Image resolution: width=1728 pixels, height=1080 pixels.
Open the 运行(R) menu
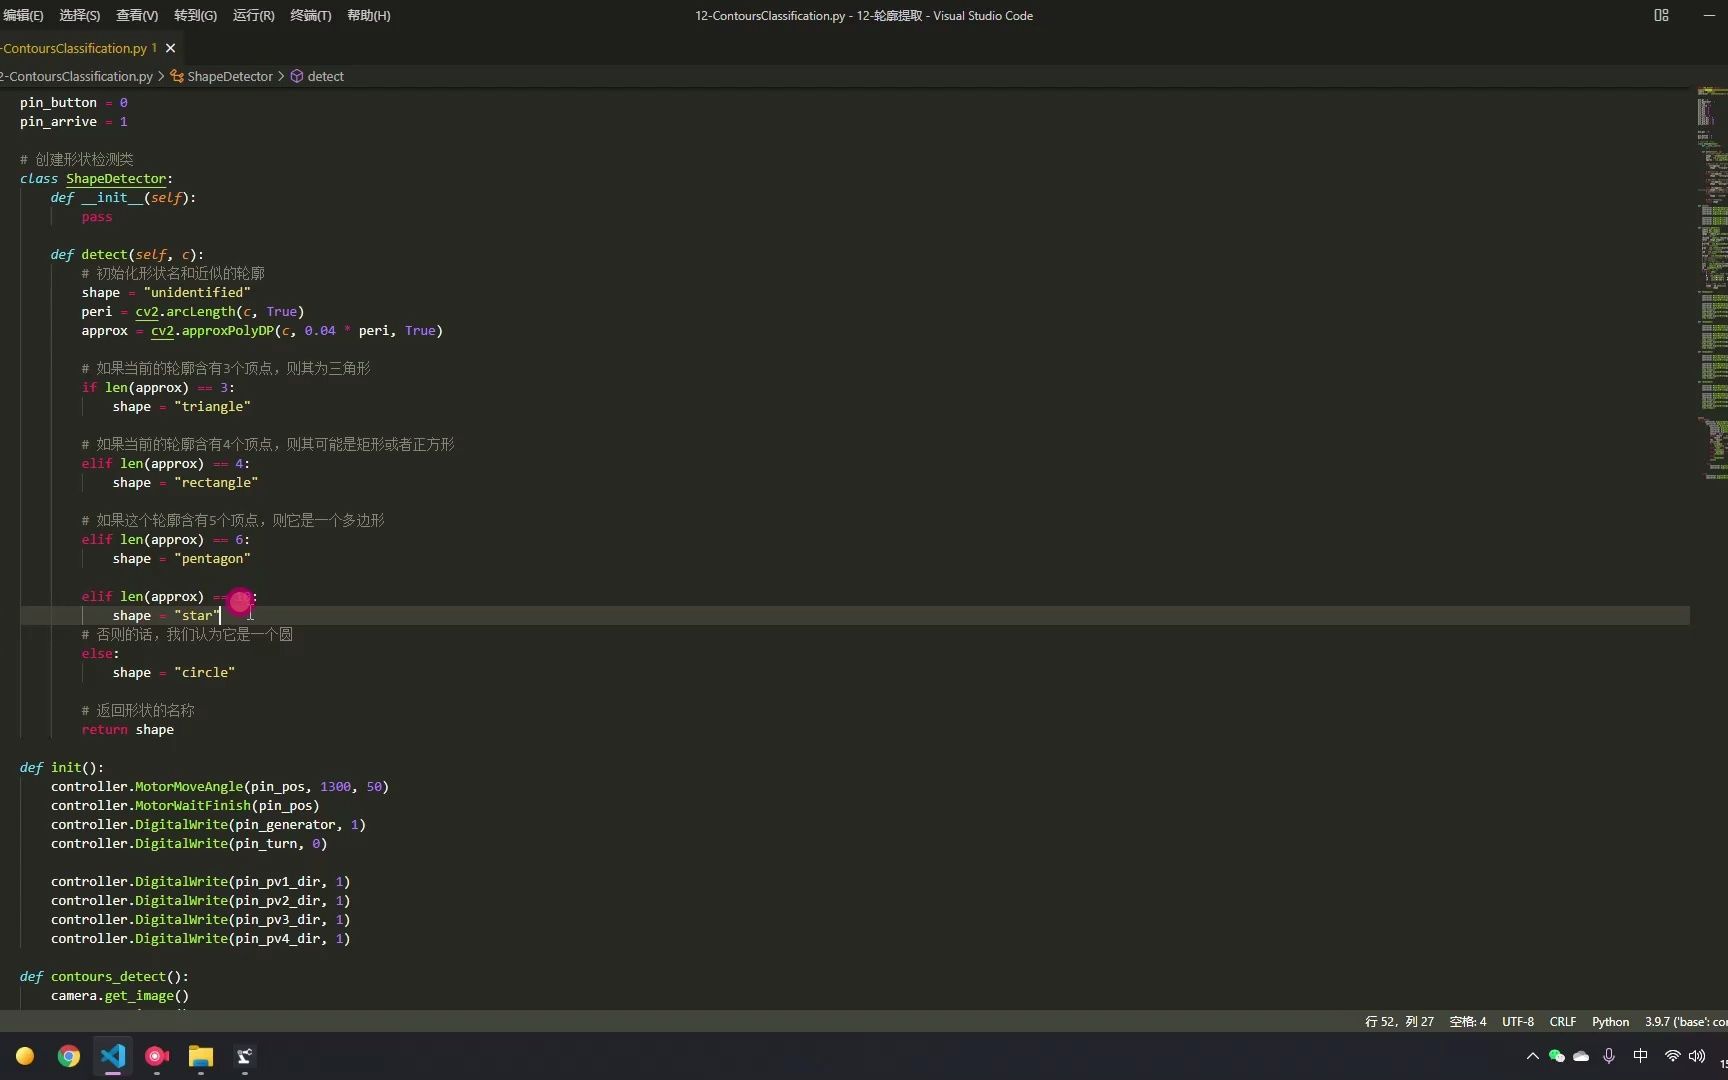tap(252, 15)
